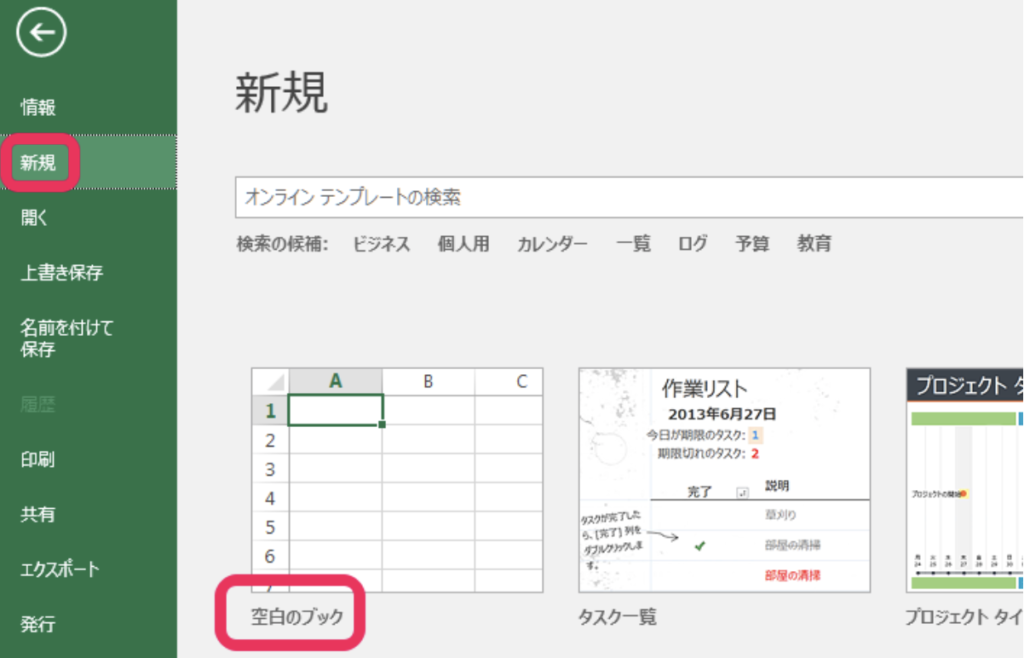Select 発行 in the sidebar

(x=38, y=624)
